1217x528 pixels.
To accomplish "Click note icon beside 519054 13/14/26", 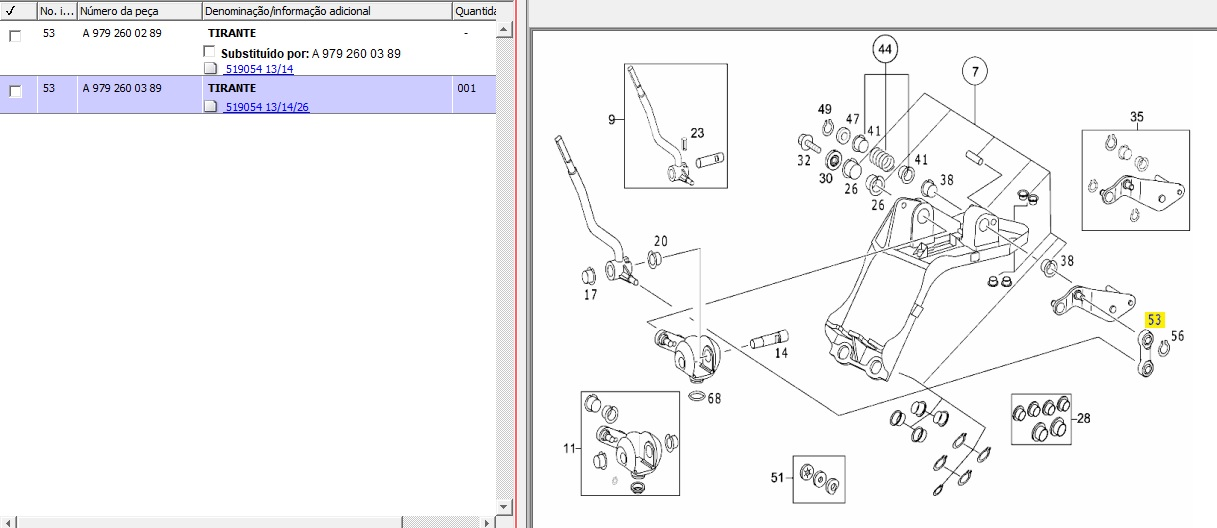I will [210, 107].
